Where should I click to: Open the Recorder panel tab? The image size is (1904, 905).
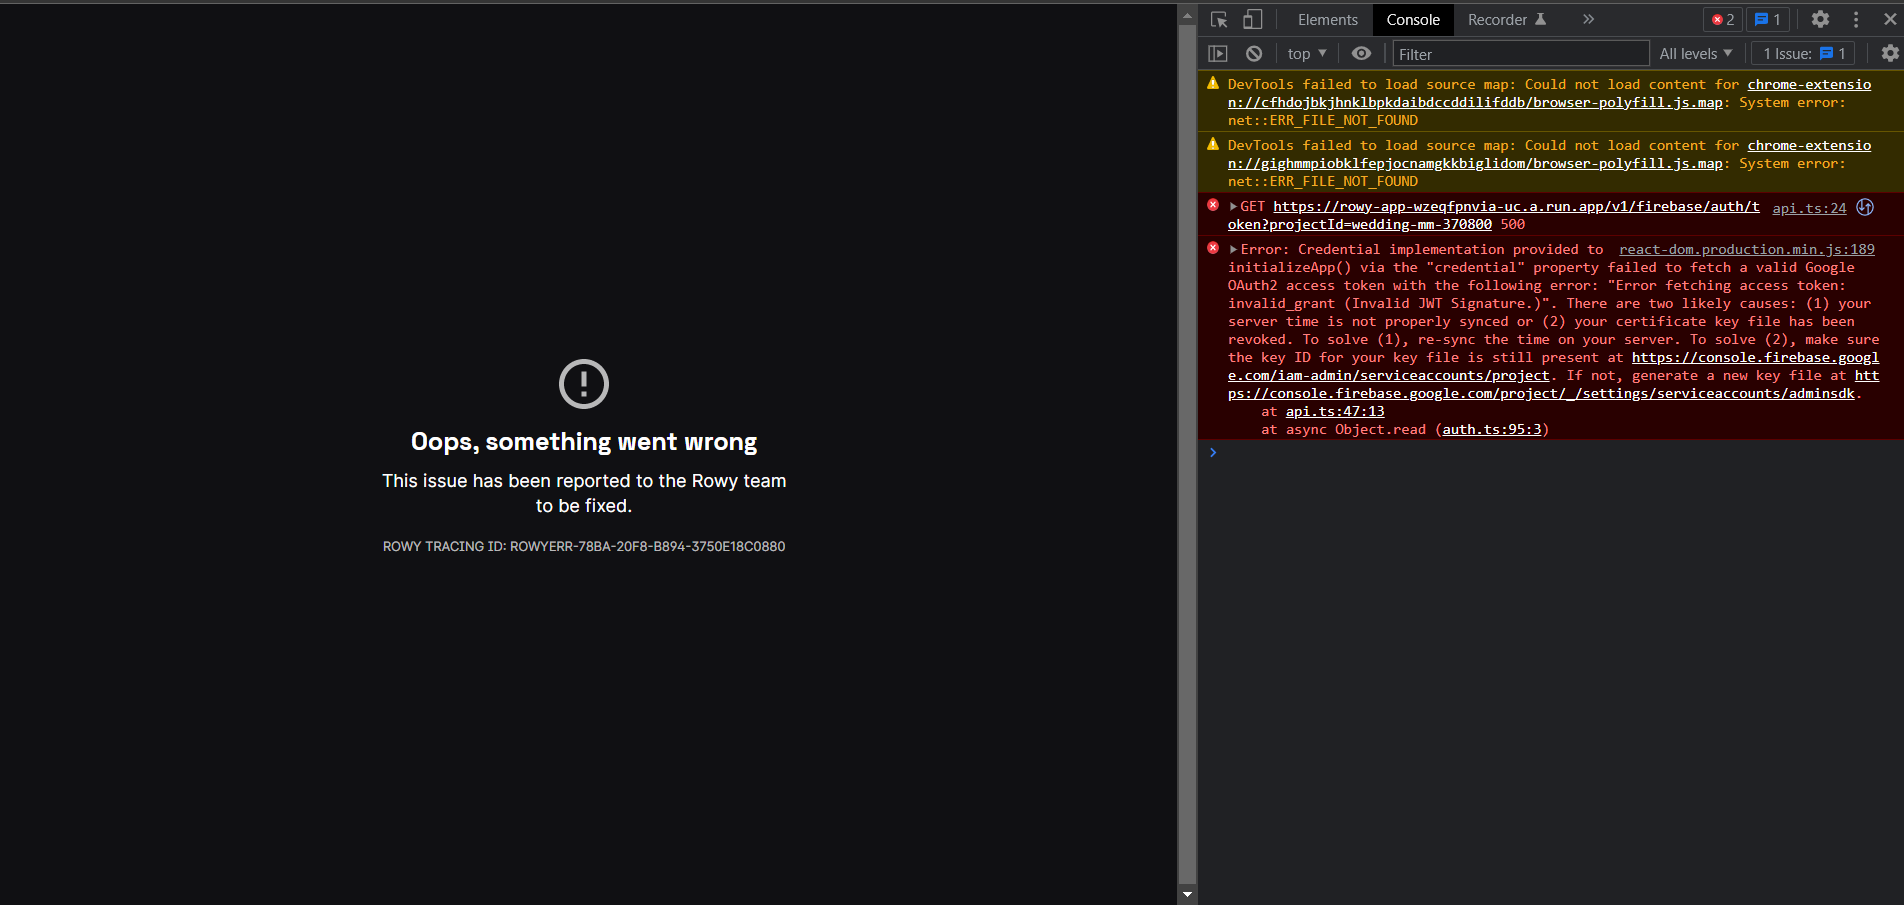1498,19
